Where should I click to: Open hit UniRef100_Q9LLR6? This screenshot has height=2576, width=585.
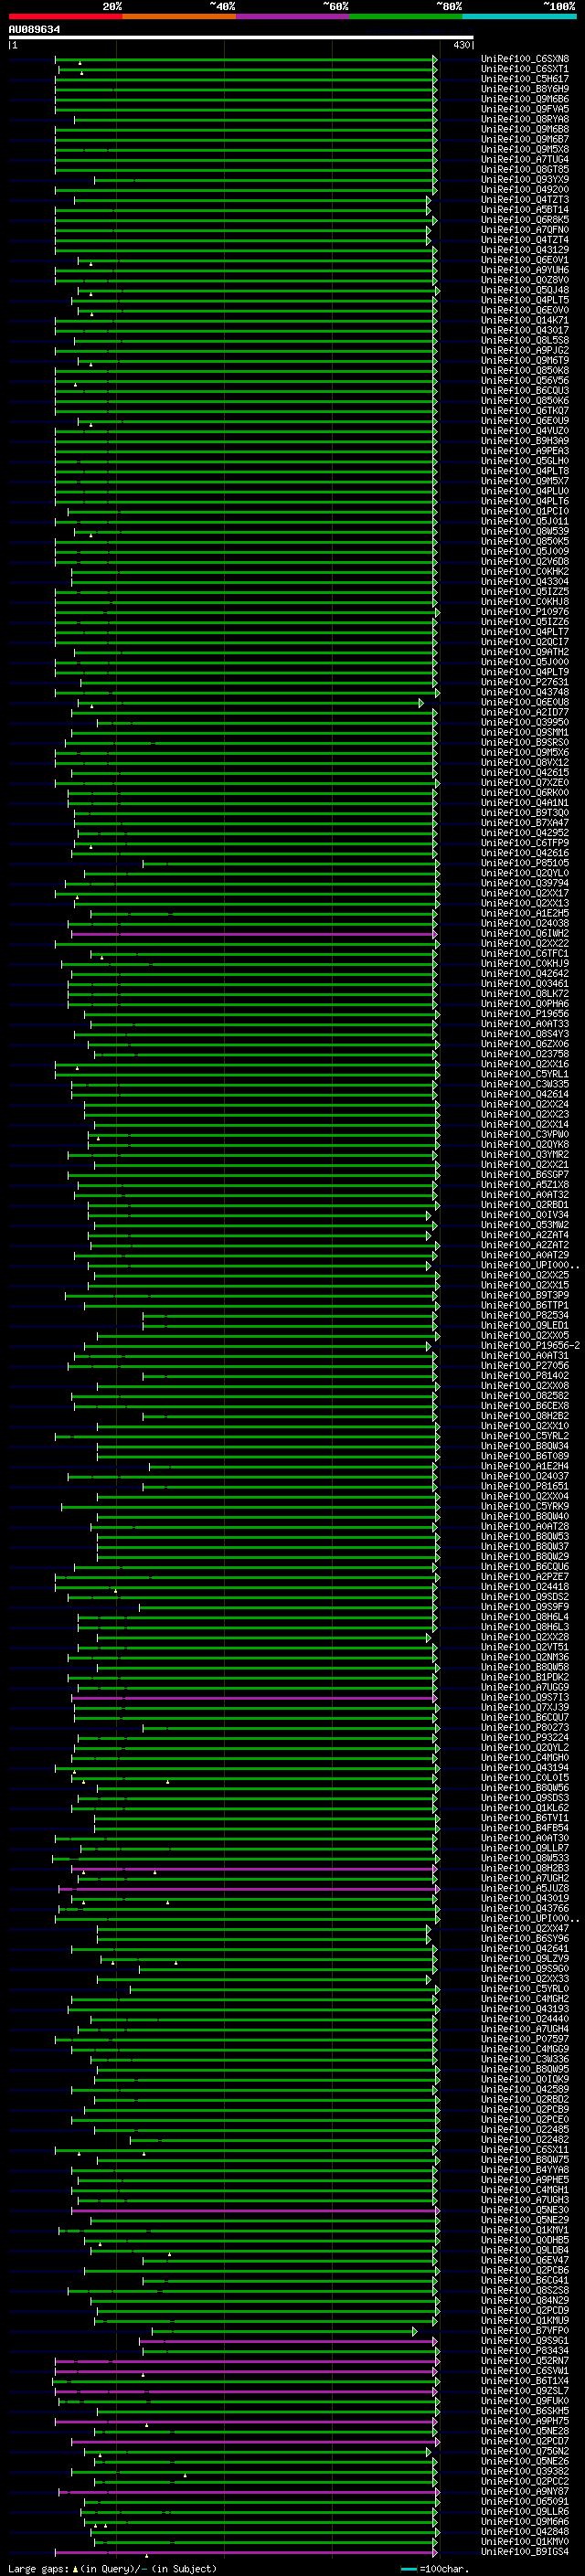click(524, 2511)
